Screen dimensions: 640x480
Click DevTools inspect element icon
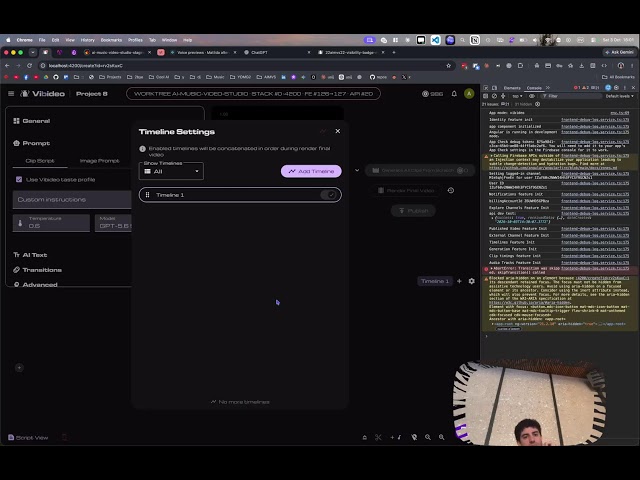click(x=486, y=88)
